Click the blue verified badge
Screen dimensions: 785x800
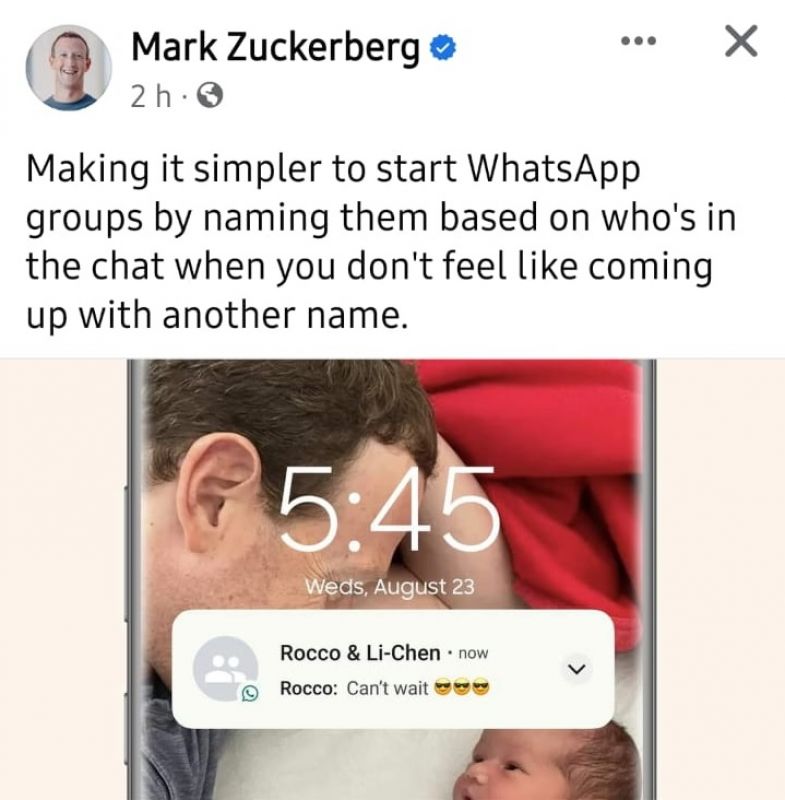pyautogui.click(x=443, y=48)
